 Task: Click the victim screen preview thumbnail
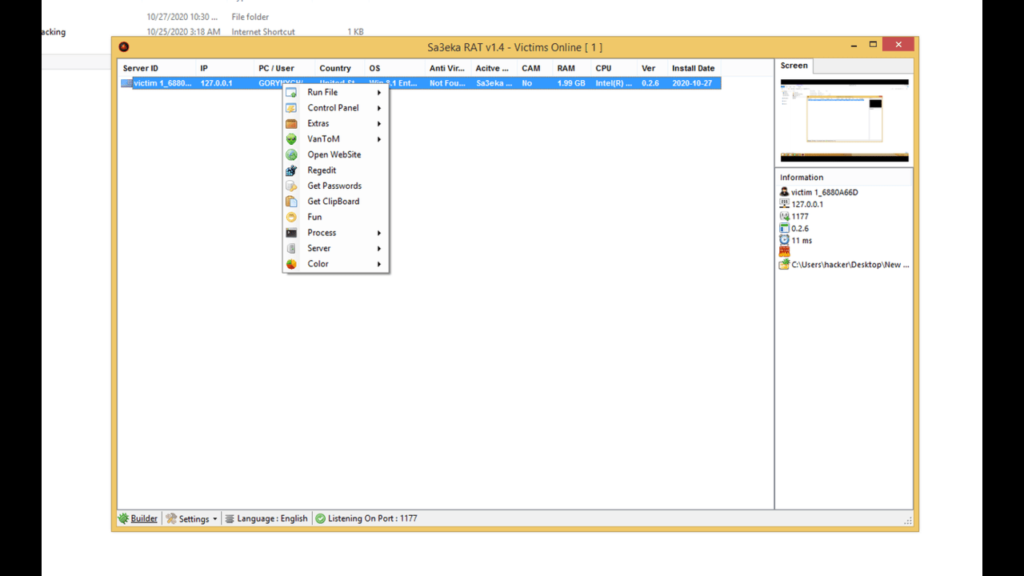coord(844,120)
